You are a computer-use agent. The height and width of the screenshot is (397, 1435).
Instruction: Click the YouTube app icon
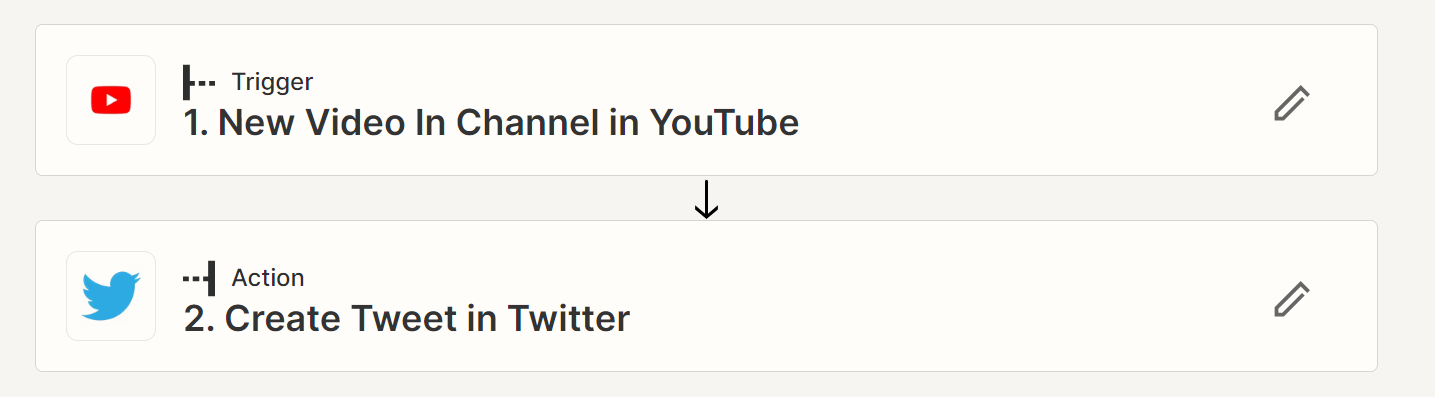coord(111,100)
